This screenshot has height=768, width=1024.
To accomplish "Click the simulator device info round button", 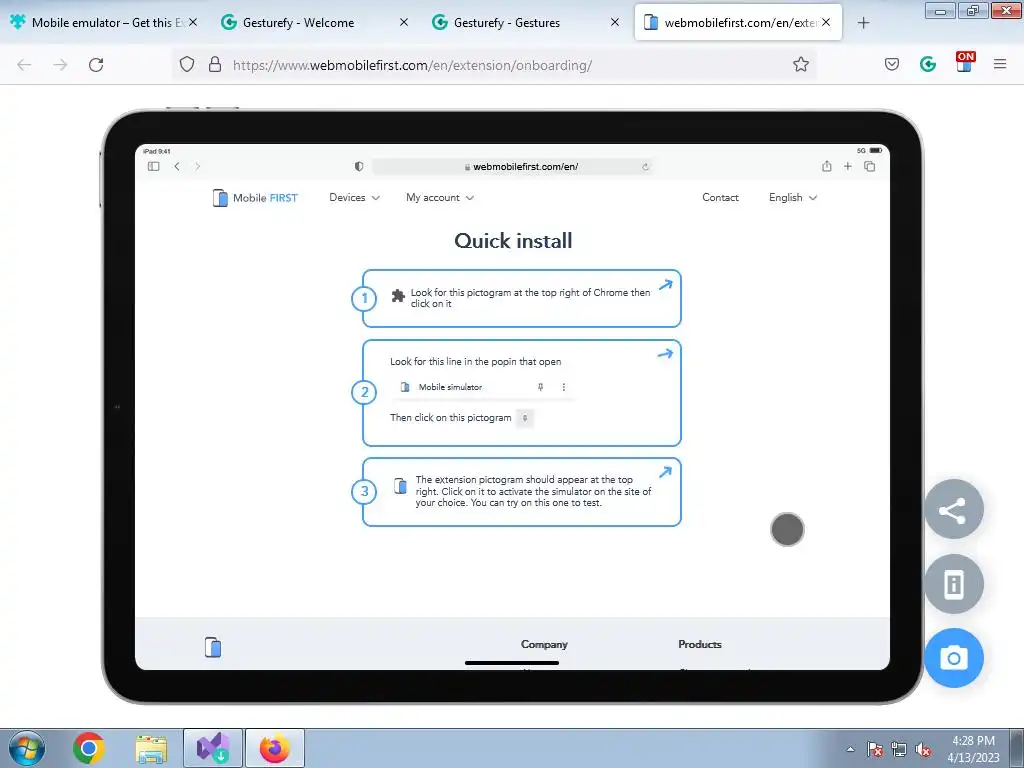I will (x=953, y=584).
